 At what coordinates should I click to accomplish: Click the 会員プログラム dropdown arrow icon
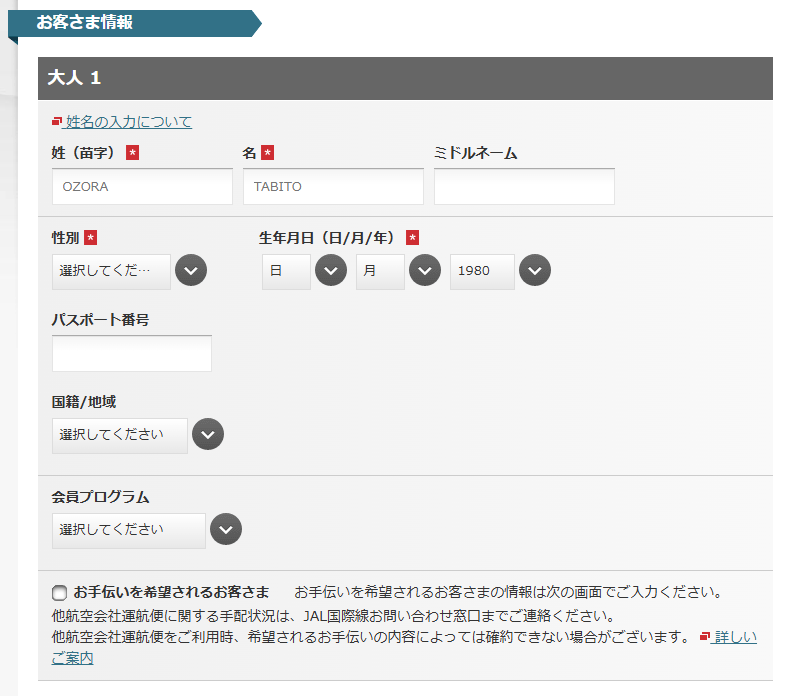(x=226, y=529)
